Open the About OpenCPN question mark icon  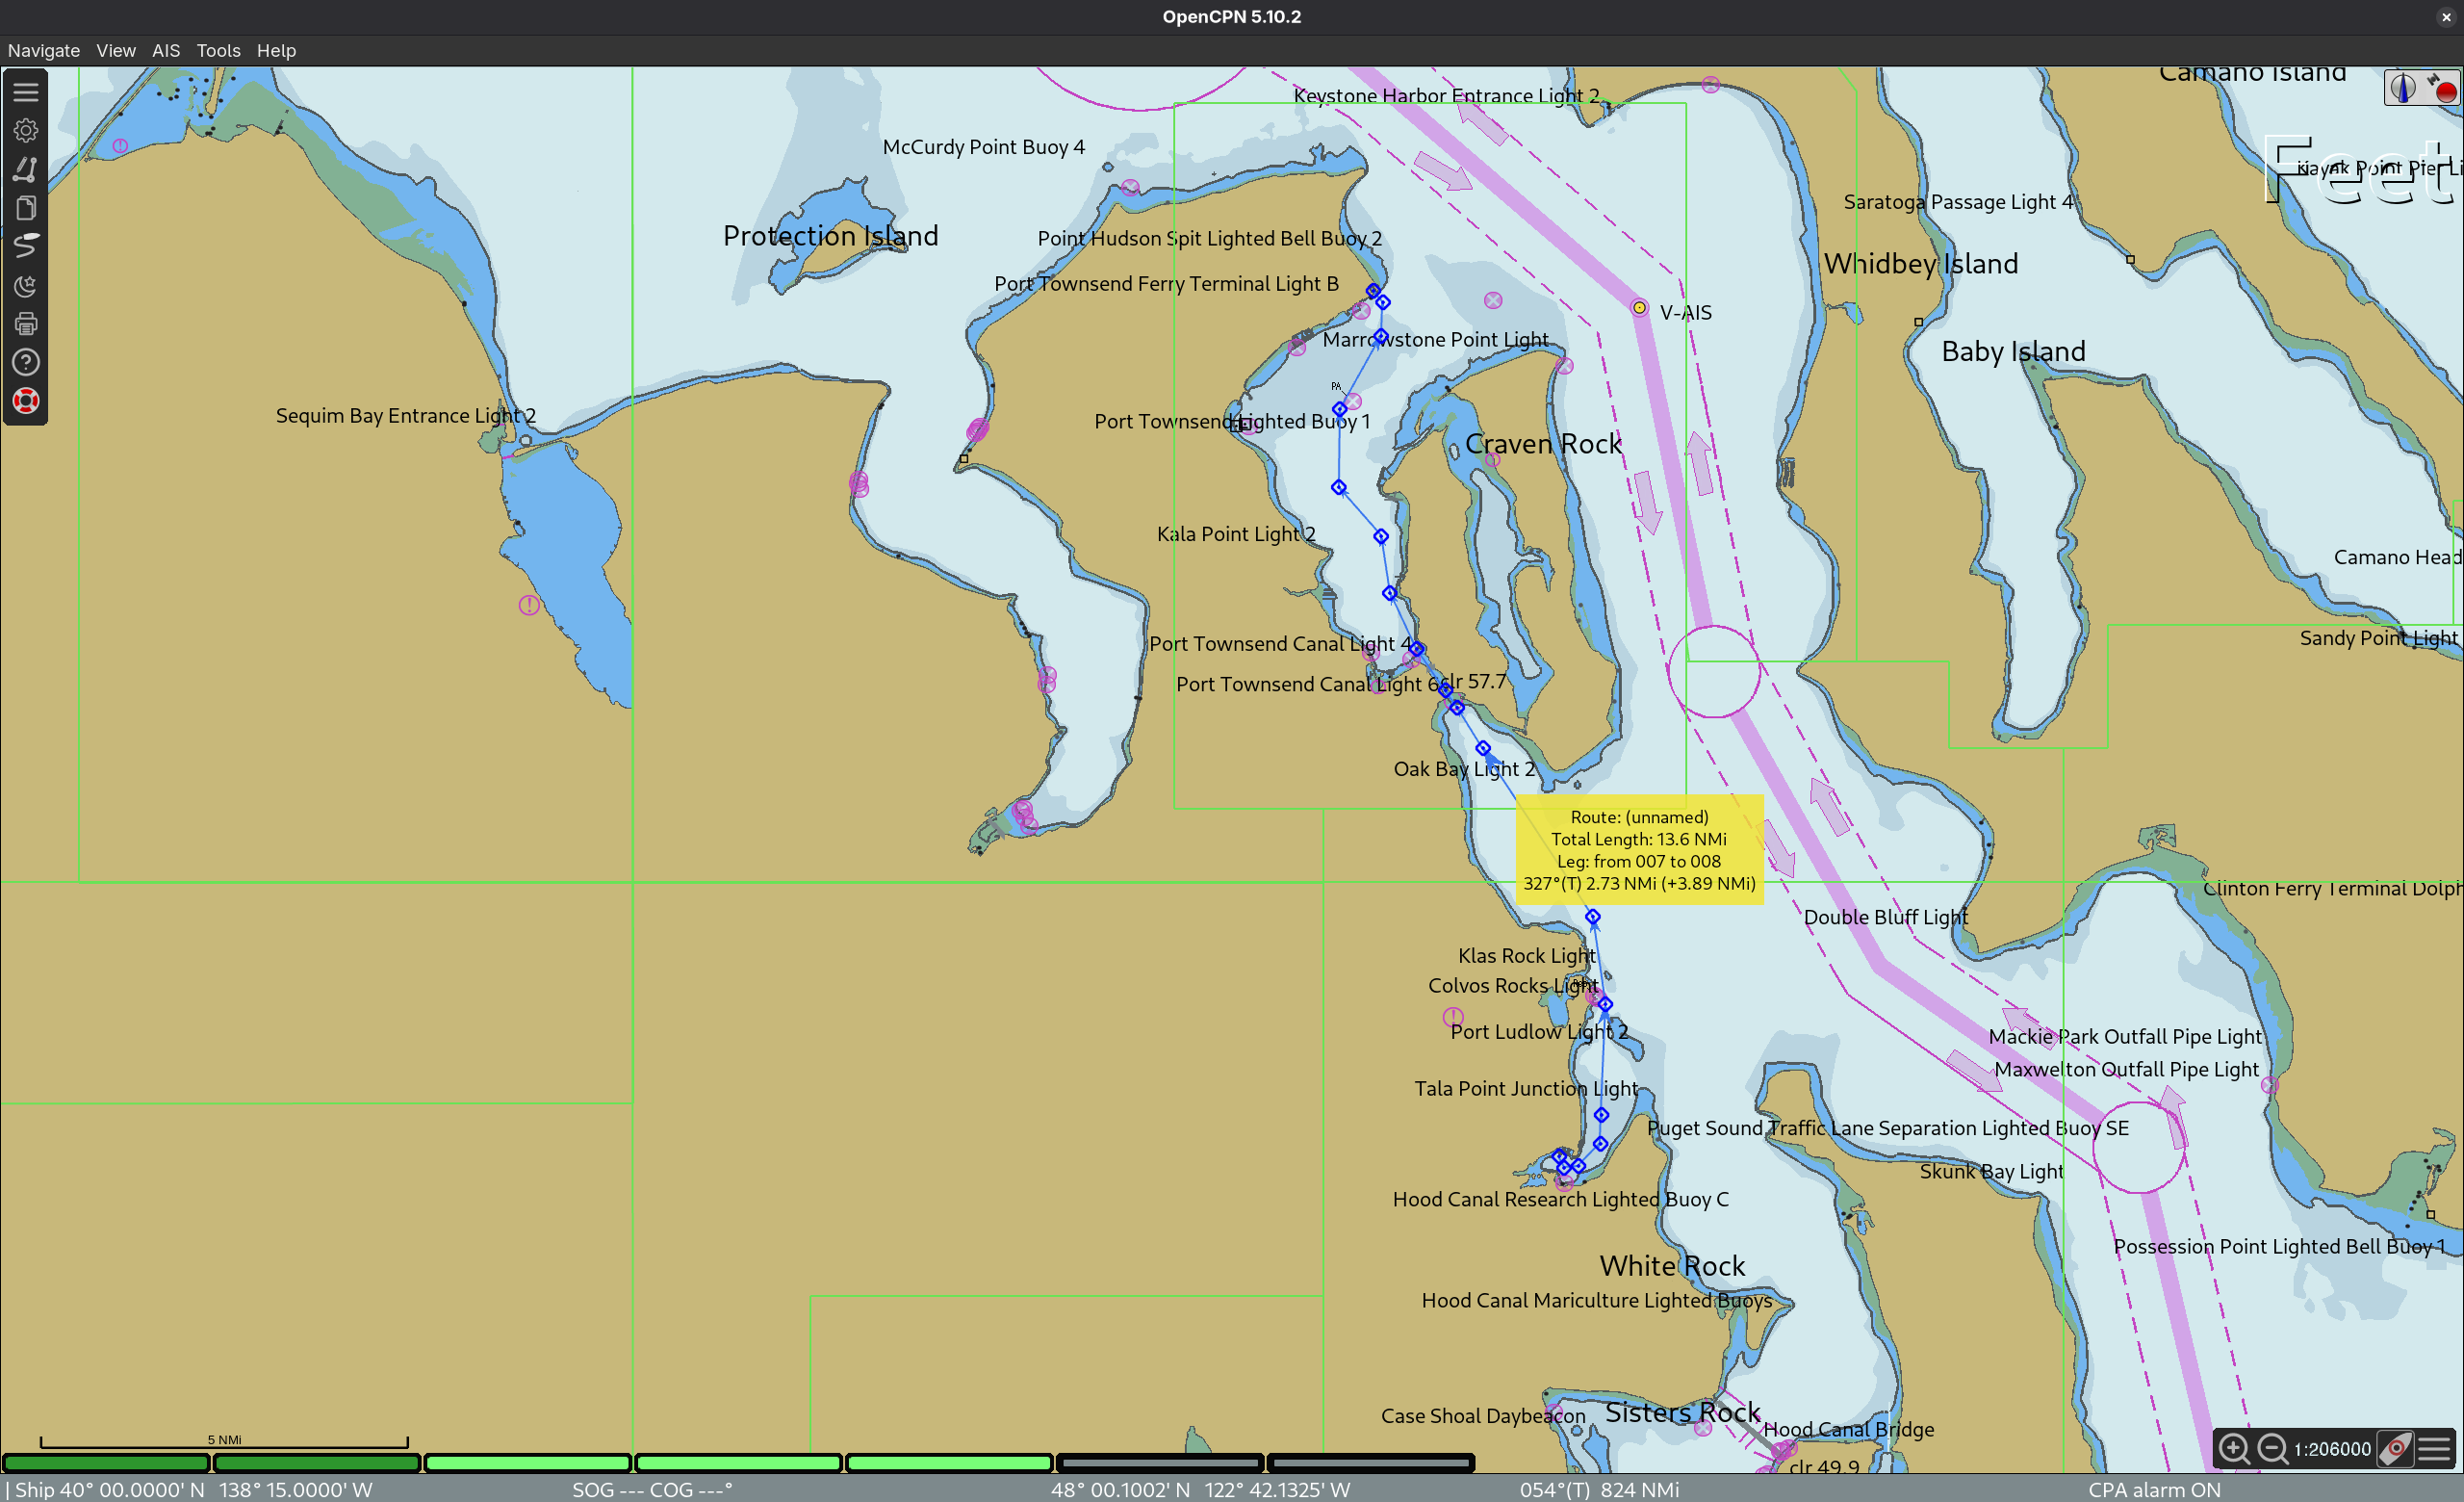click(26, 362)
